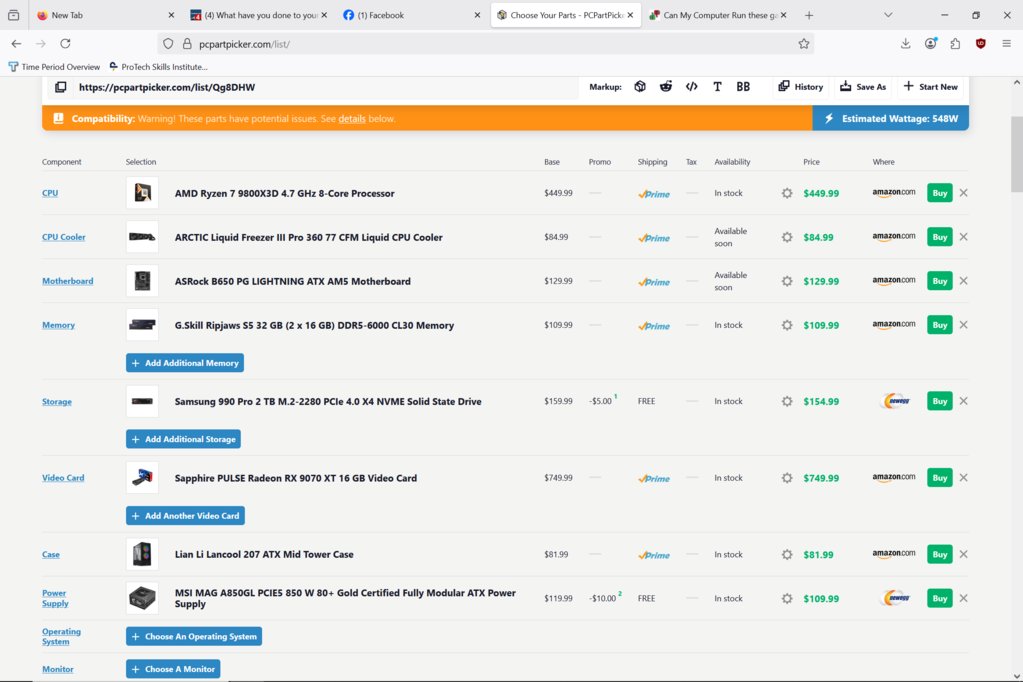Buy the Samsung 990 Pro from Newegg
Viewport: 1023px width, 682px height.
click(x=939, y=401)
